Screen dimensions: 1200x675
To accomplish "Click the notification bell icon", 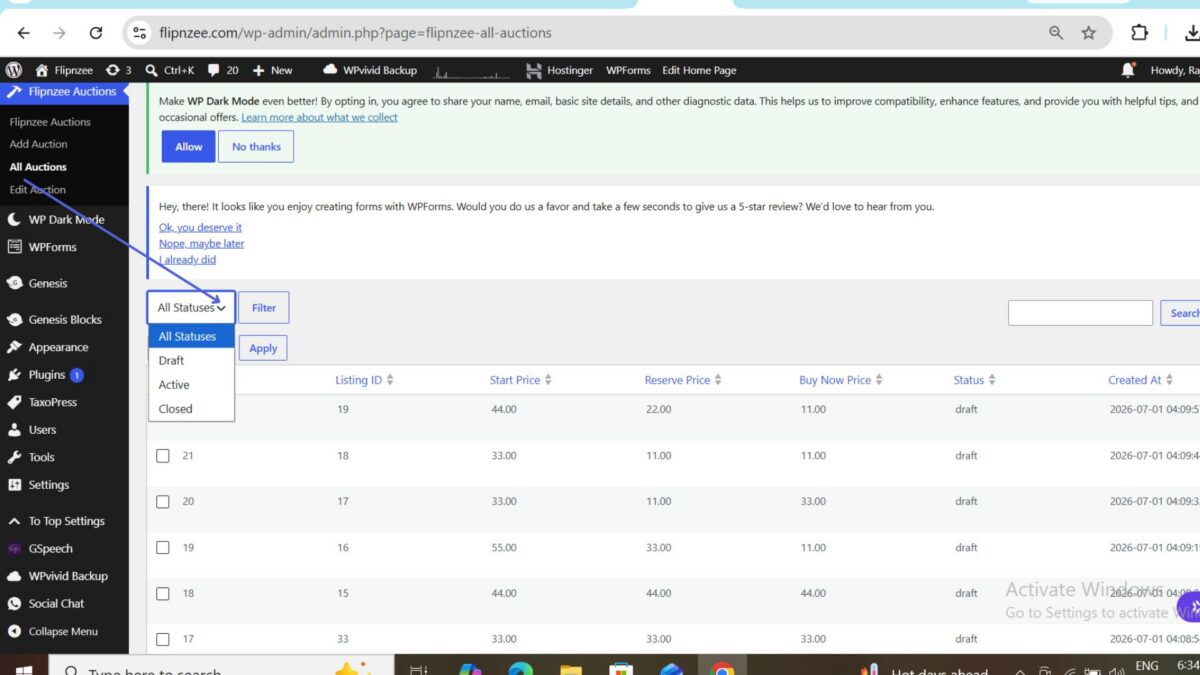I will pos(1128,70).
